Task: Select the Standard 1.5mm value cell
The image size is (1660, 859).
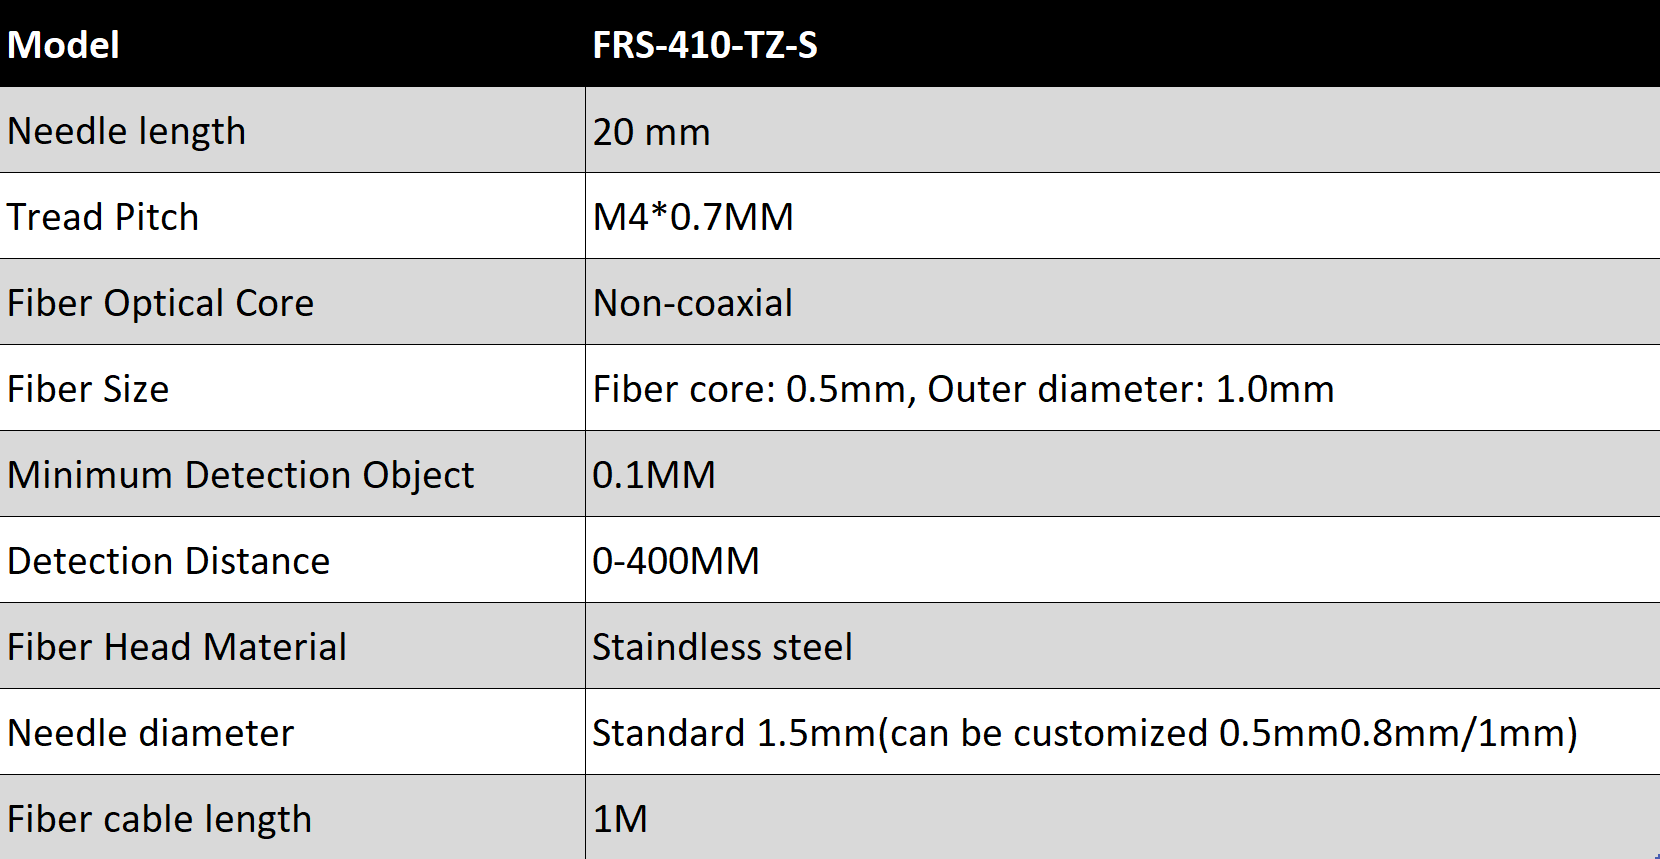Action: pyautogui.click(x=1122, y=732)
